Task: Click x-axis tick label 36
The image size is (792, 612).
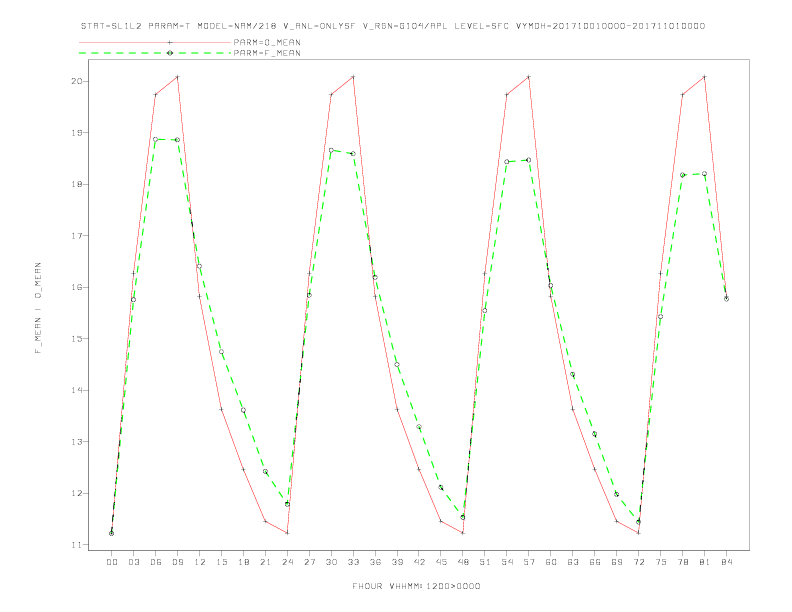Action: [375, 562]
